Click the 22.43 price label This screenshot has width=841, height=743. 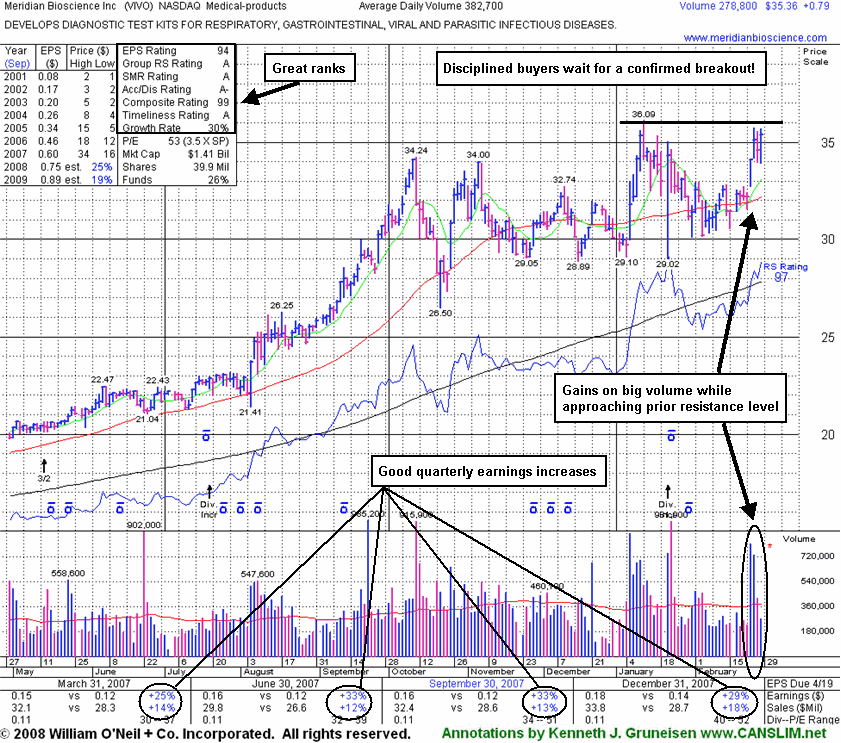[158, 380]
